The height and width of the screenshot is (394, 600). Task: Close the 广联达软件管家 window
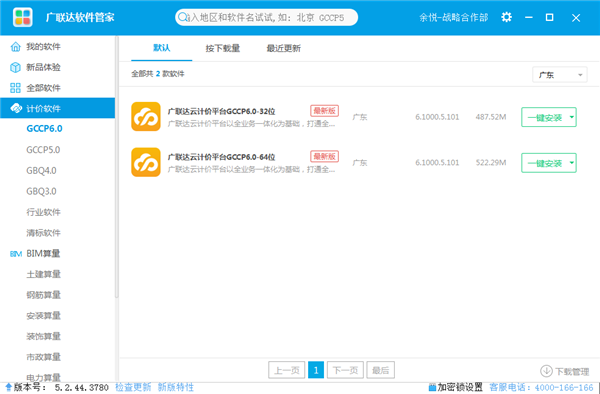coord(576,18)
